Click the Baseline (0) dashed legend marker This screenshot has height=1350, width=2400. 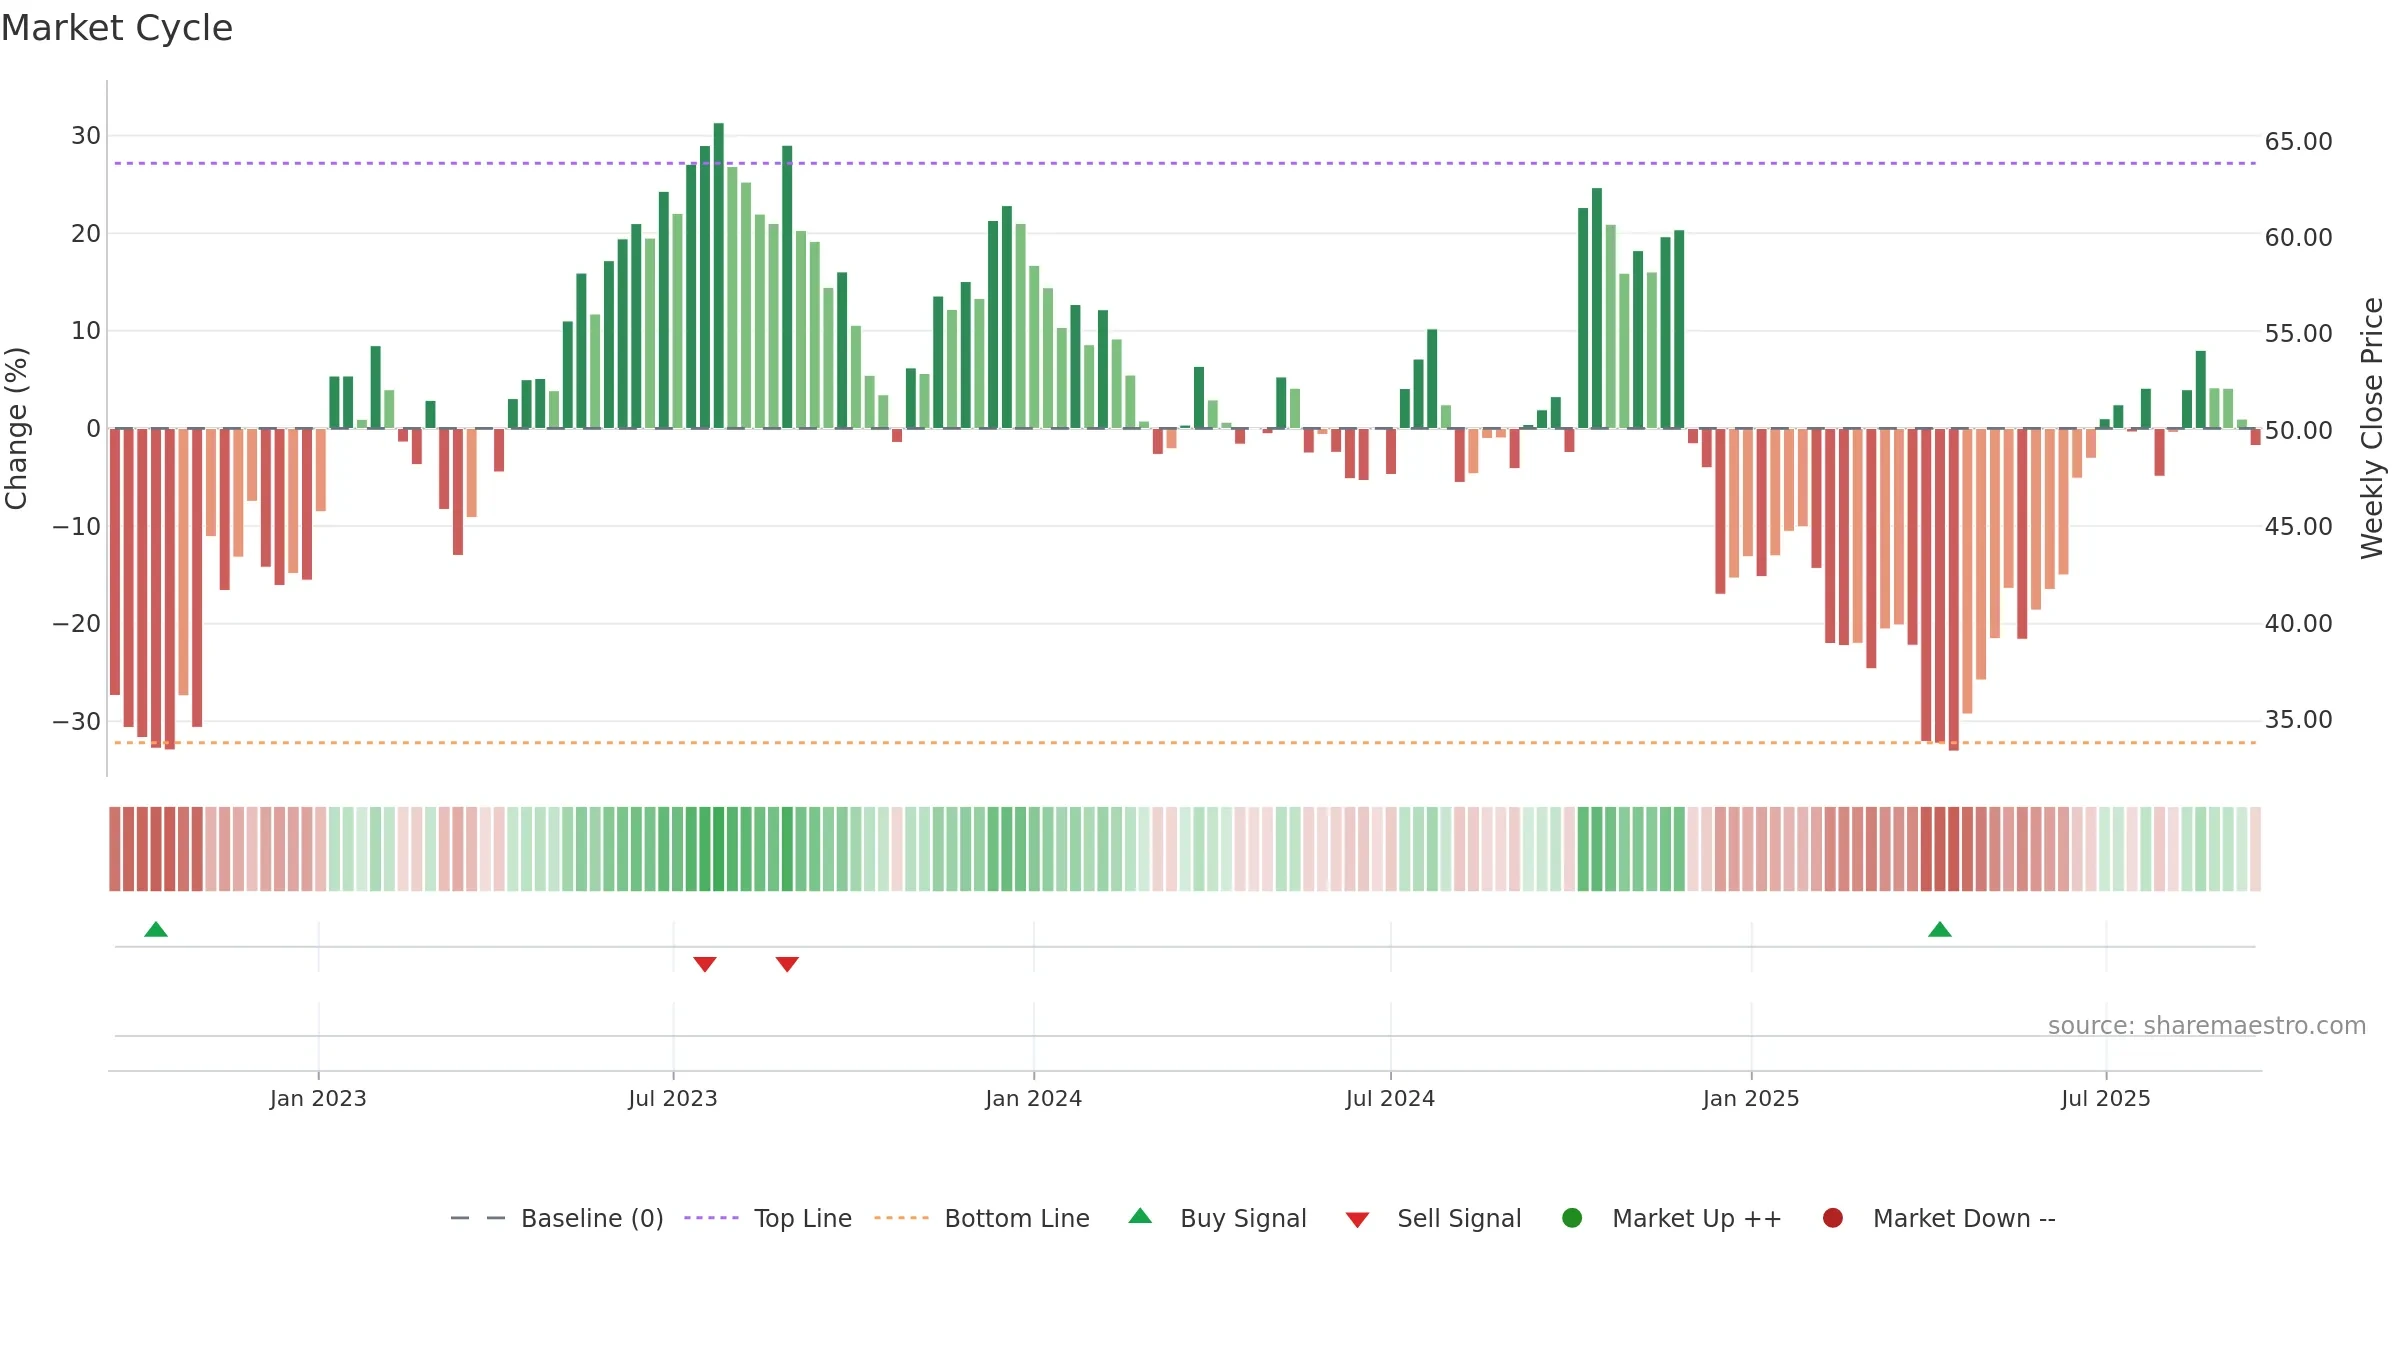pos(478,1218)
